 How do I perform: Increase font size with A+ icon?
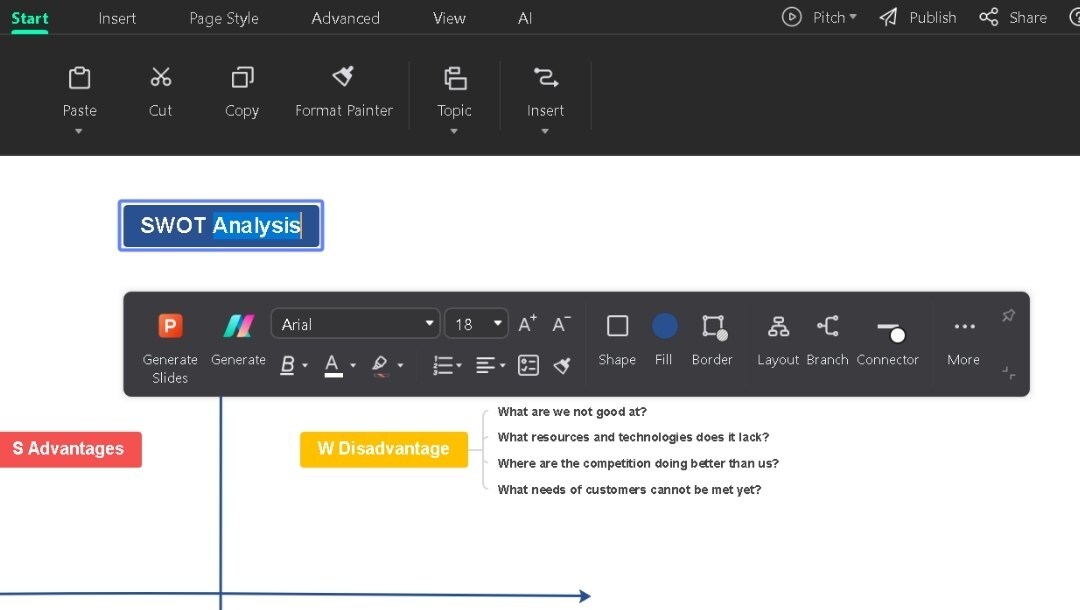coord(527,324)
